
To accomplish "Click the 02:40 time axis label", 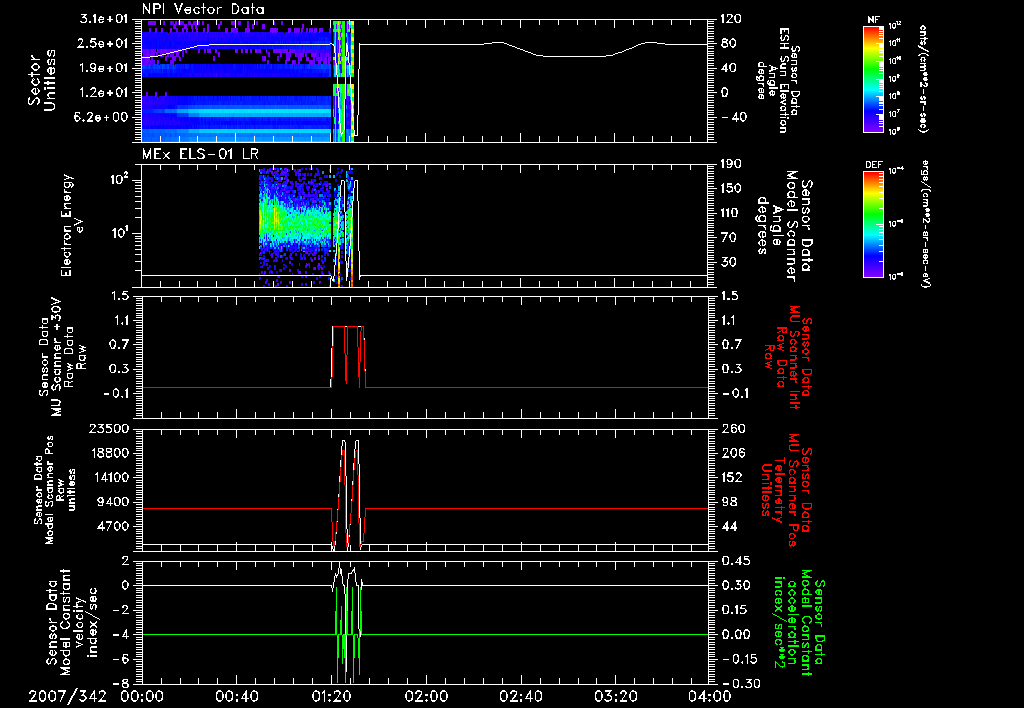I will (520, 696).
